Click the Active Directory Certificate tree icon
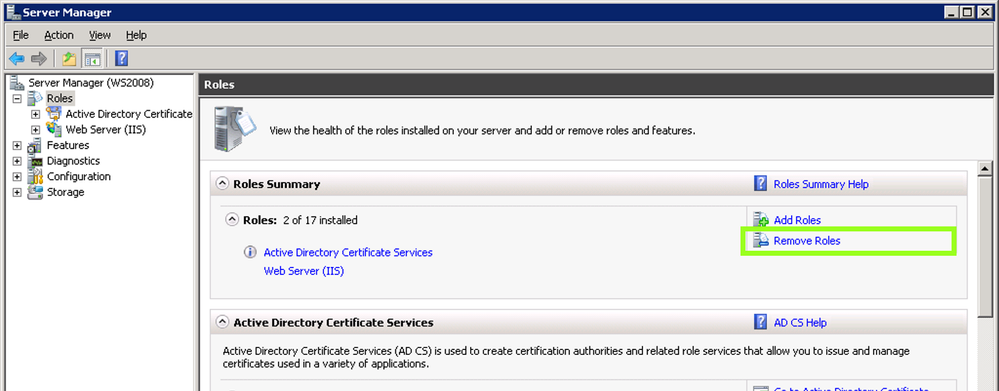 (x=55, y=114)
